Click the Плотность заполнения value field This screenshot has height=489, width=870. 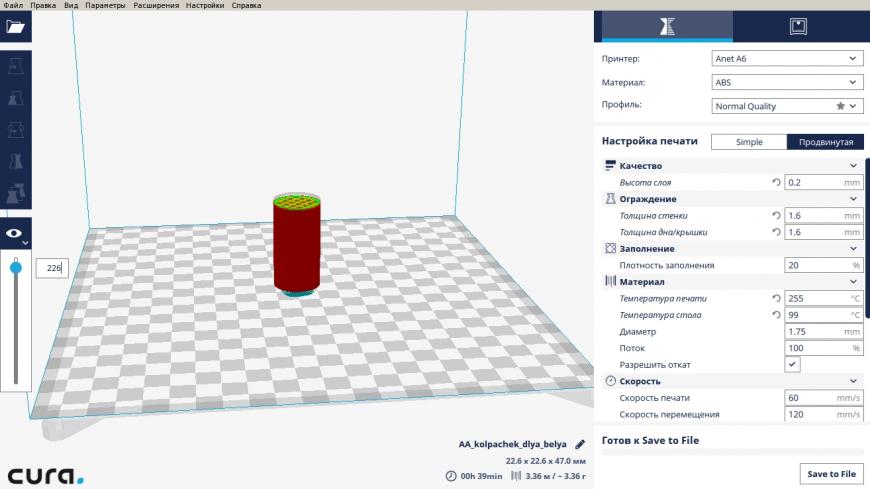(x=823, y=265)
